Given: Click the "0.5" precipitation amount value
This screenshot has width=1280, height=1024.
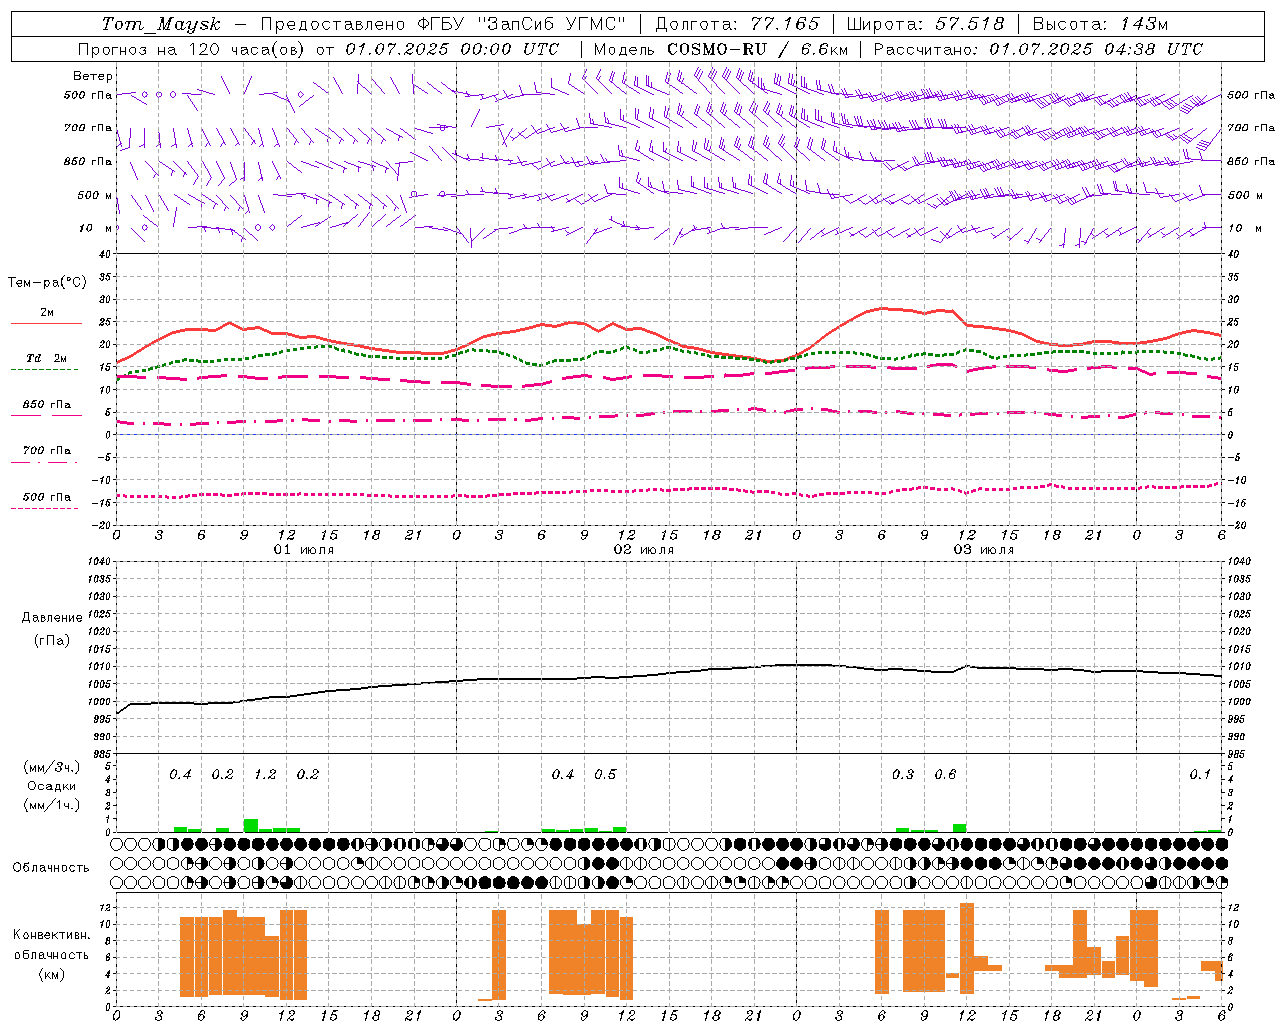Looking at the screenshot, I should click(x=605, y=774).
